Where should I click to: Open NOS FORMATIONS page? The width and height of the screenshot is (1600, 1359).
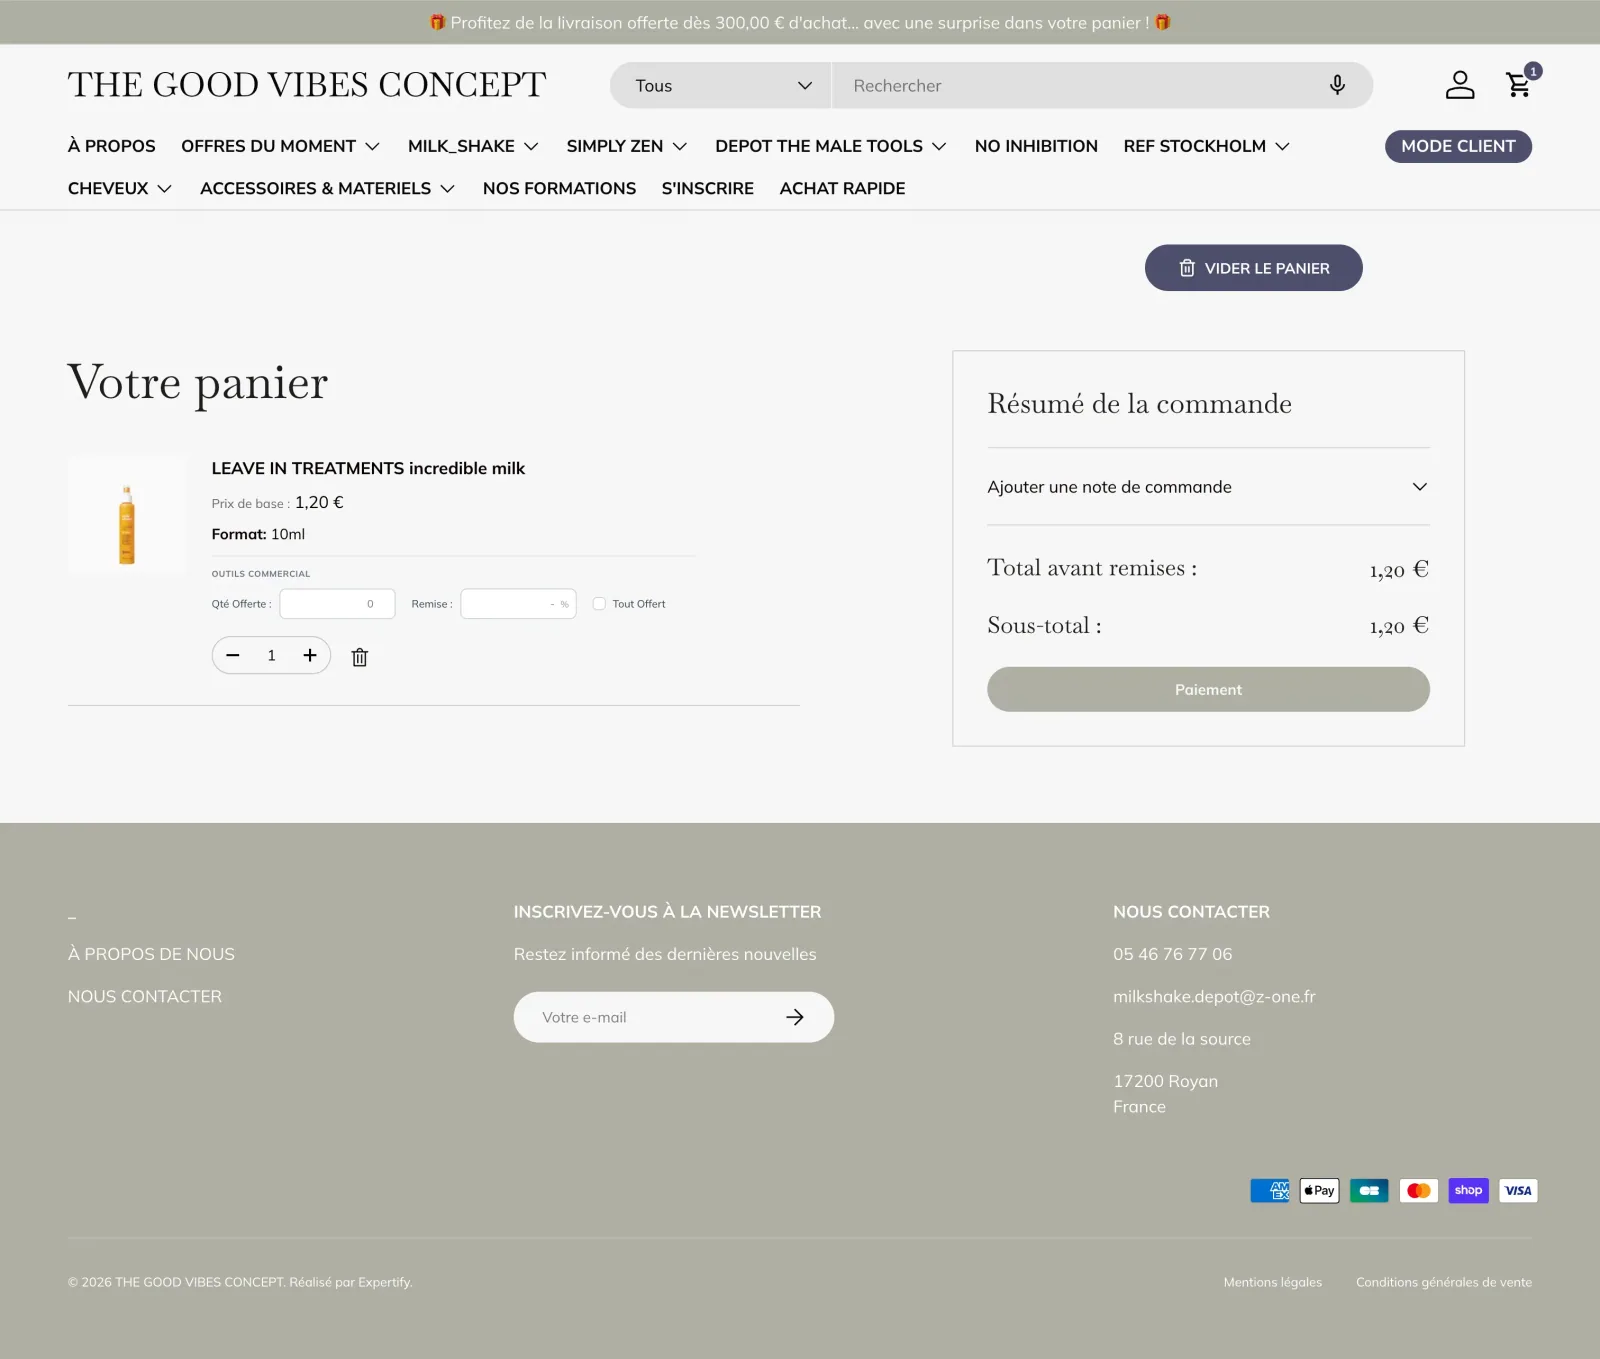[559, 188]
